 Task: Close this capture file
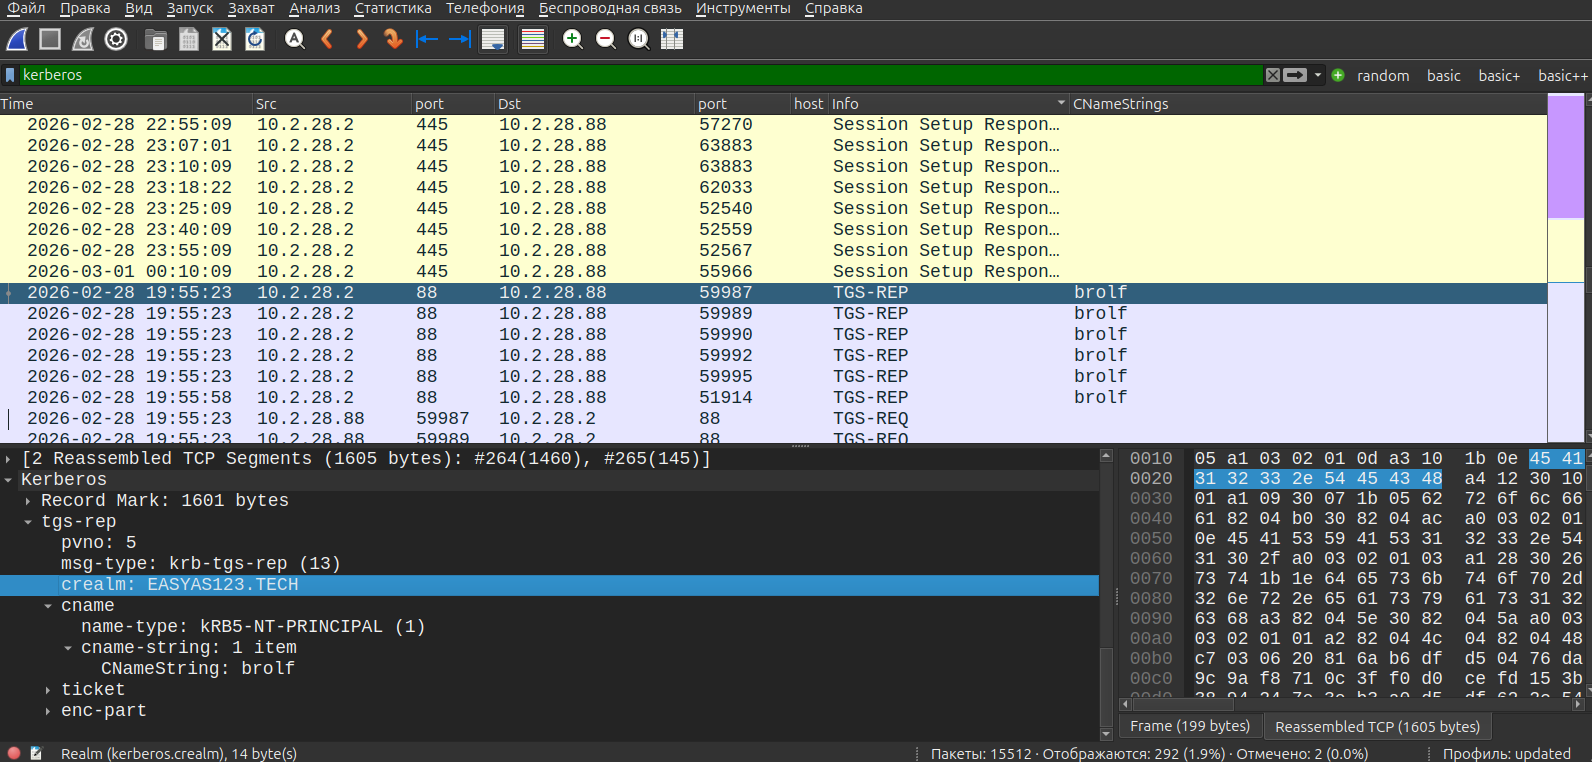click(x=221, y=39)
